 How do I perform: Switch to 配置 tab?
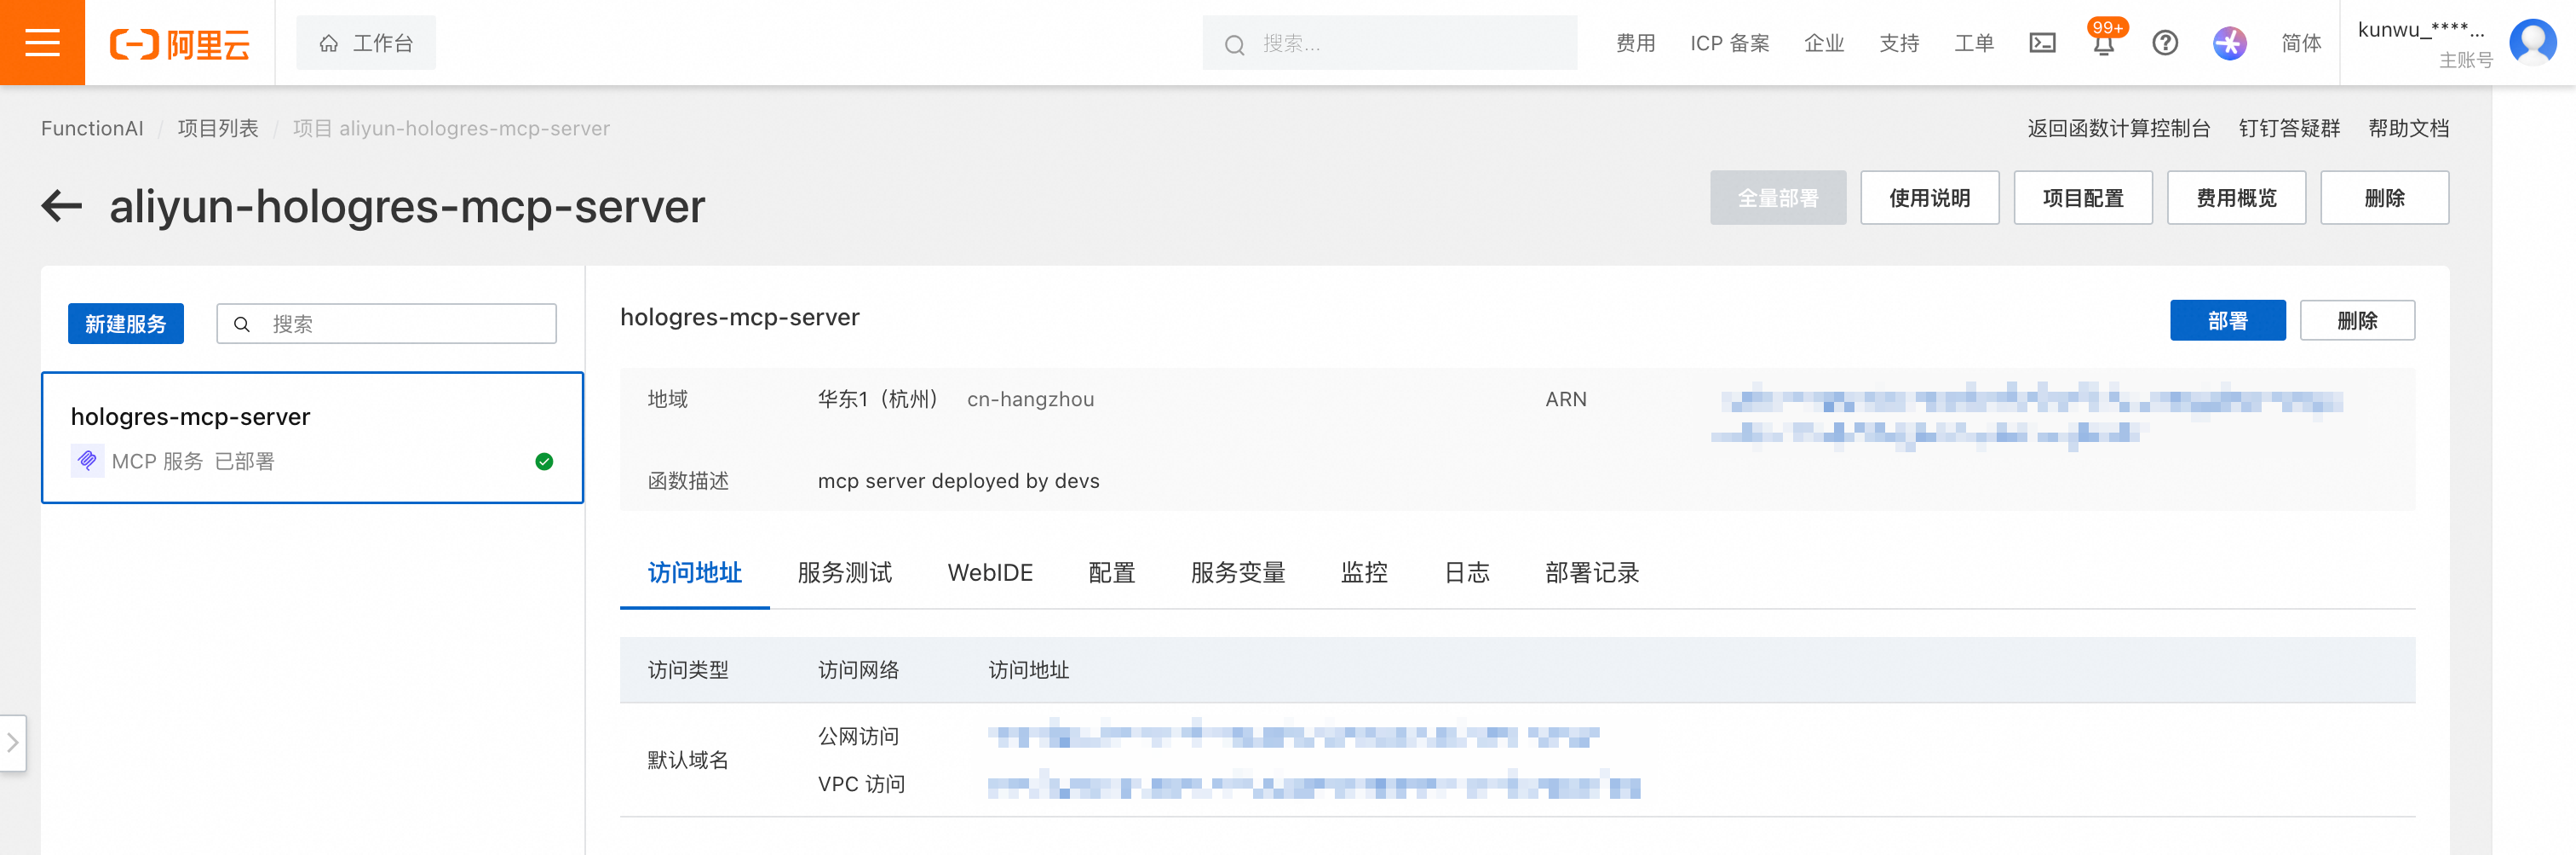point(1111,573)
